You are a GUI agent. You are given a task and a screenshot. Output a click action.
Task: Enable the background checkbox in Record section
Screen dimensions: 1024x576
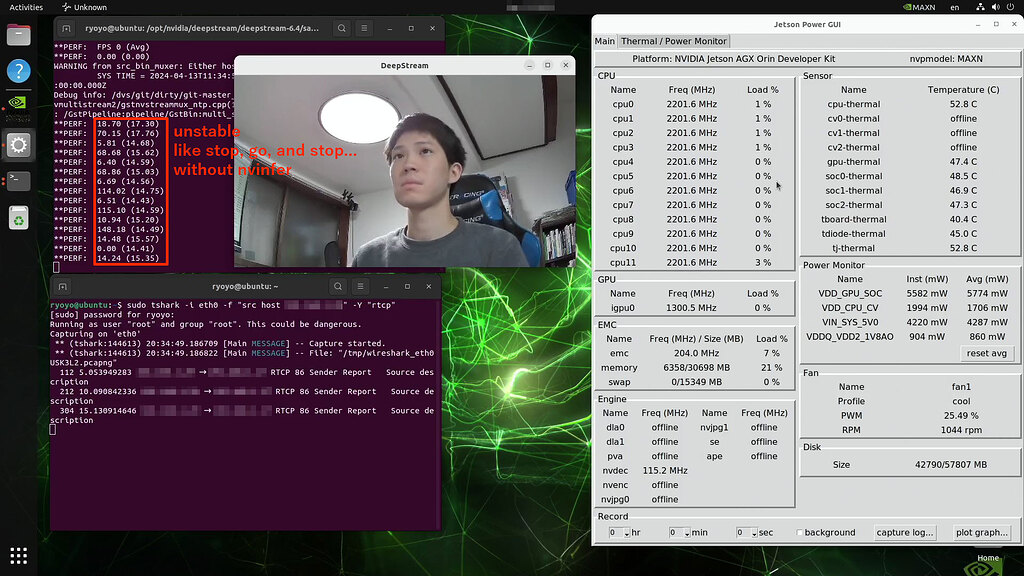click(x=799, y=532)
